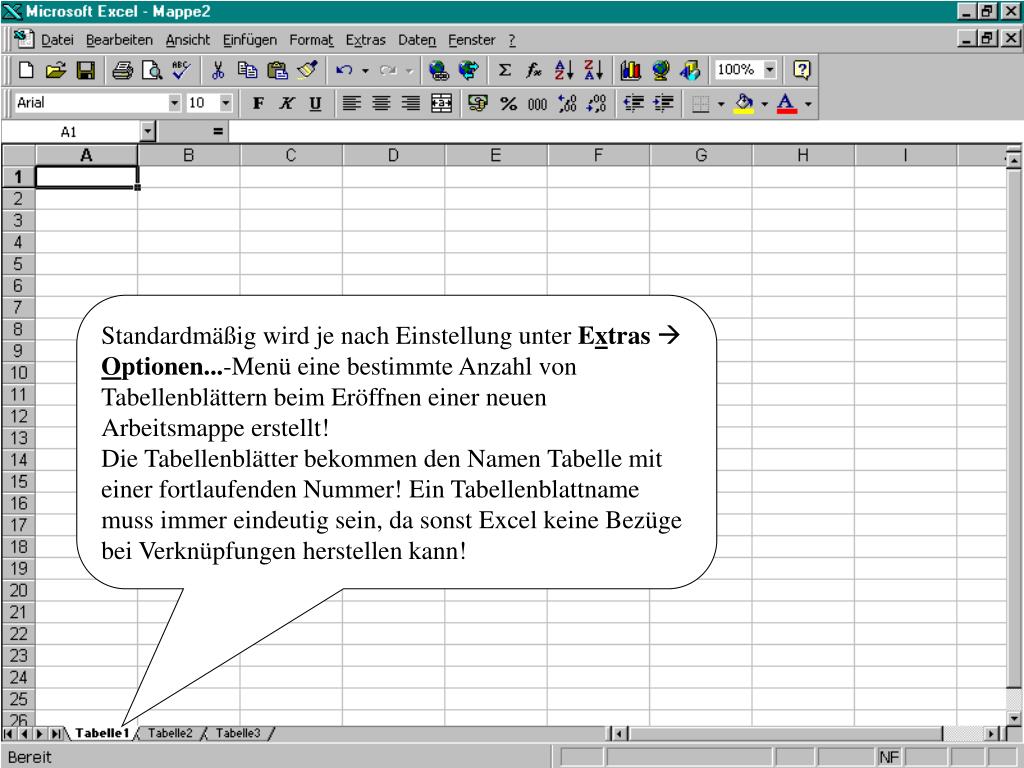The width and height of the screenshot is (1024, 768).
Task: Insert AutoSum with the sigma icon
Action: pyautogui.click(x=505, y=70)
